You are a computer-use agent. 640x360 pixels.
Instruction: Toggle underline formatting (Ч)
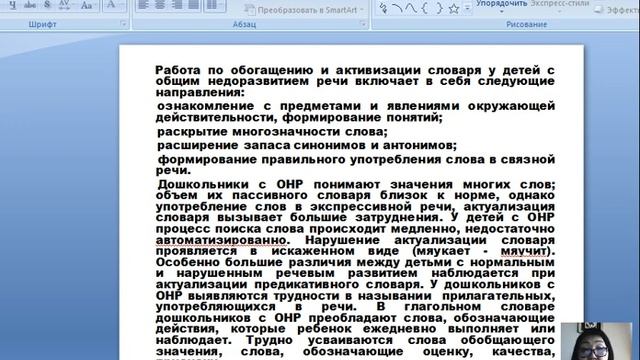tap(13, 5)
